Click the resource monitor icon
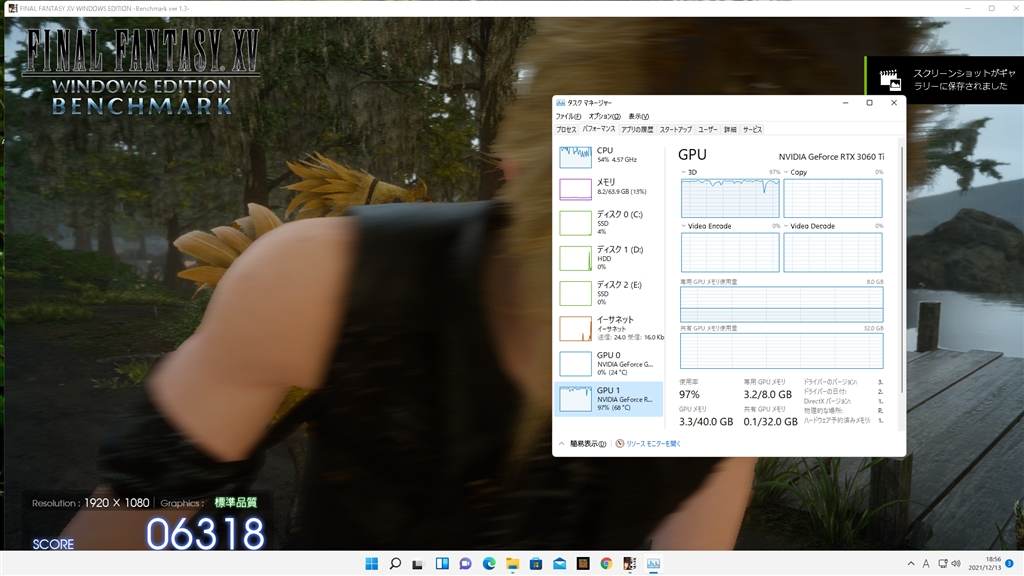Screen dimensions: 1024x576 tap(620, 443)
